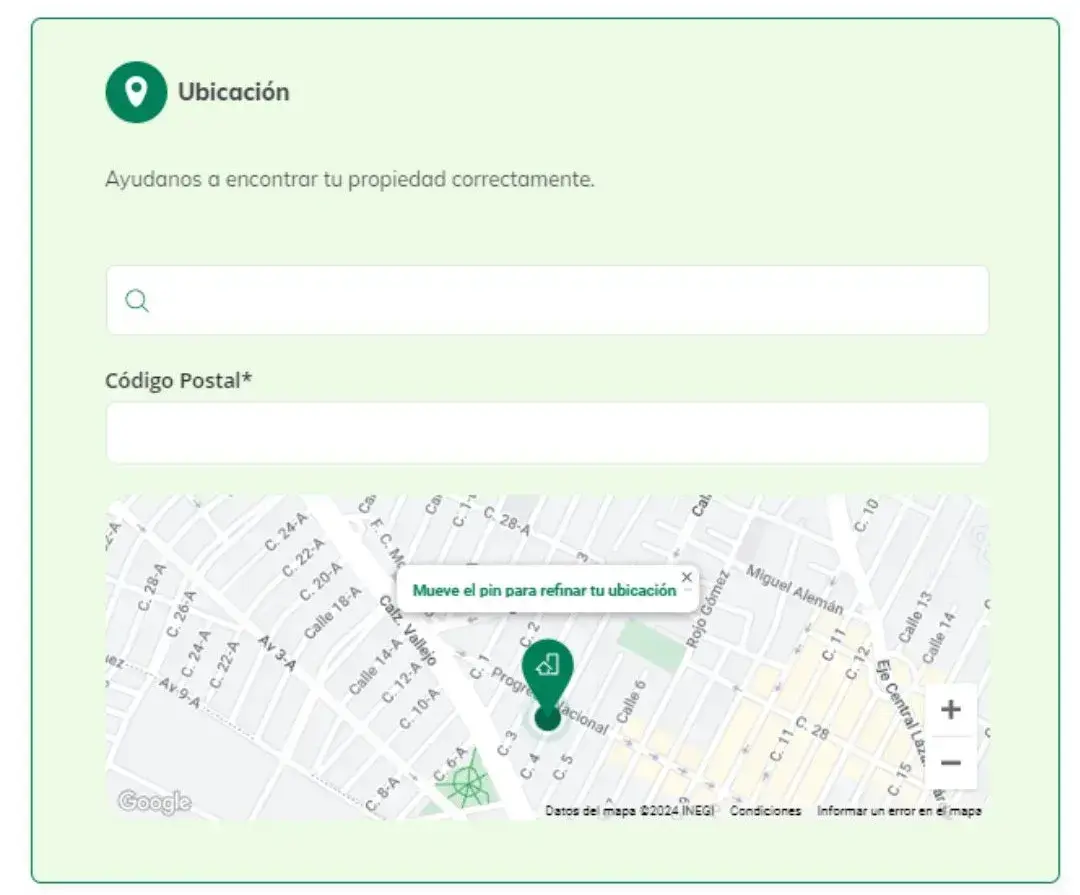Click the green Ubicación location pin icon

(x=135, y=91)
